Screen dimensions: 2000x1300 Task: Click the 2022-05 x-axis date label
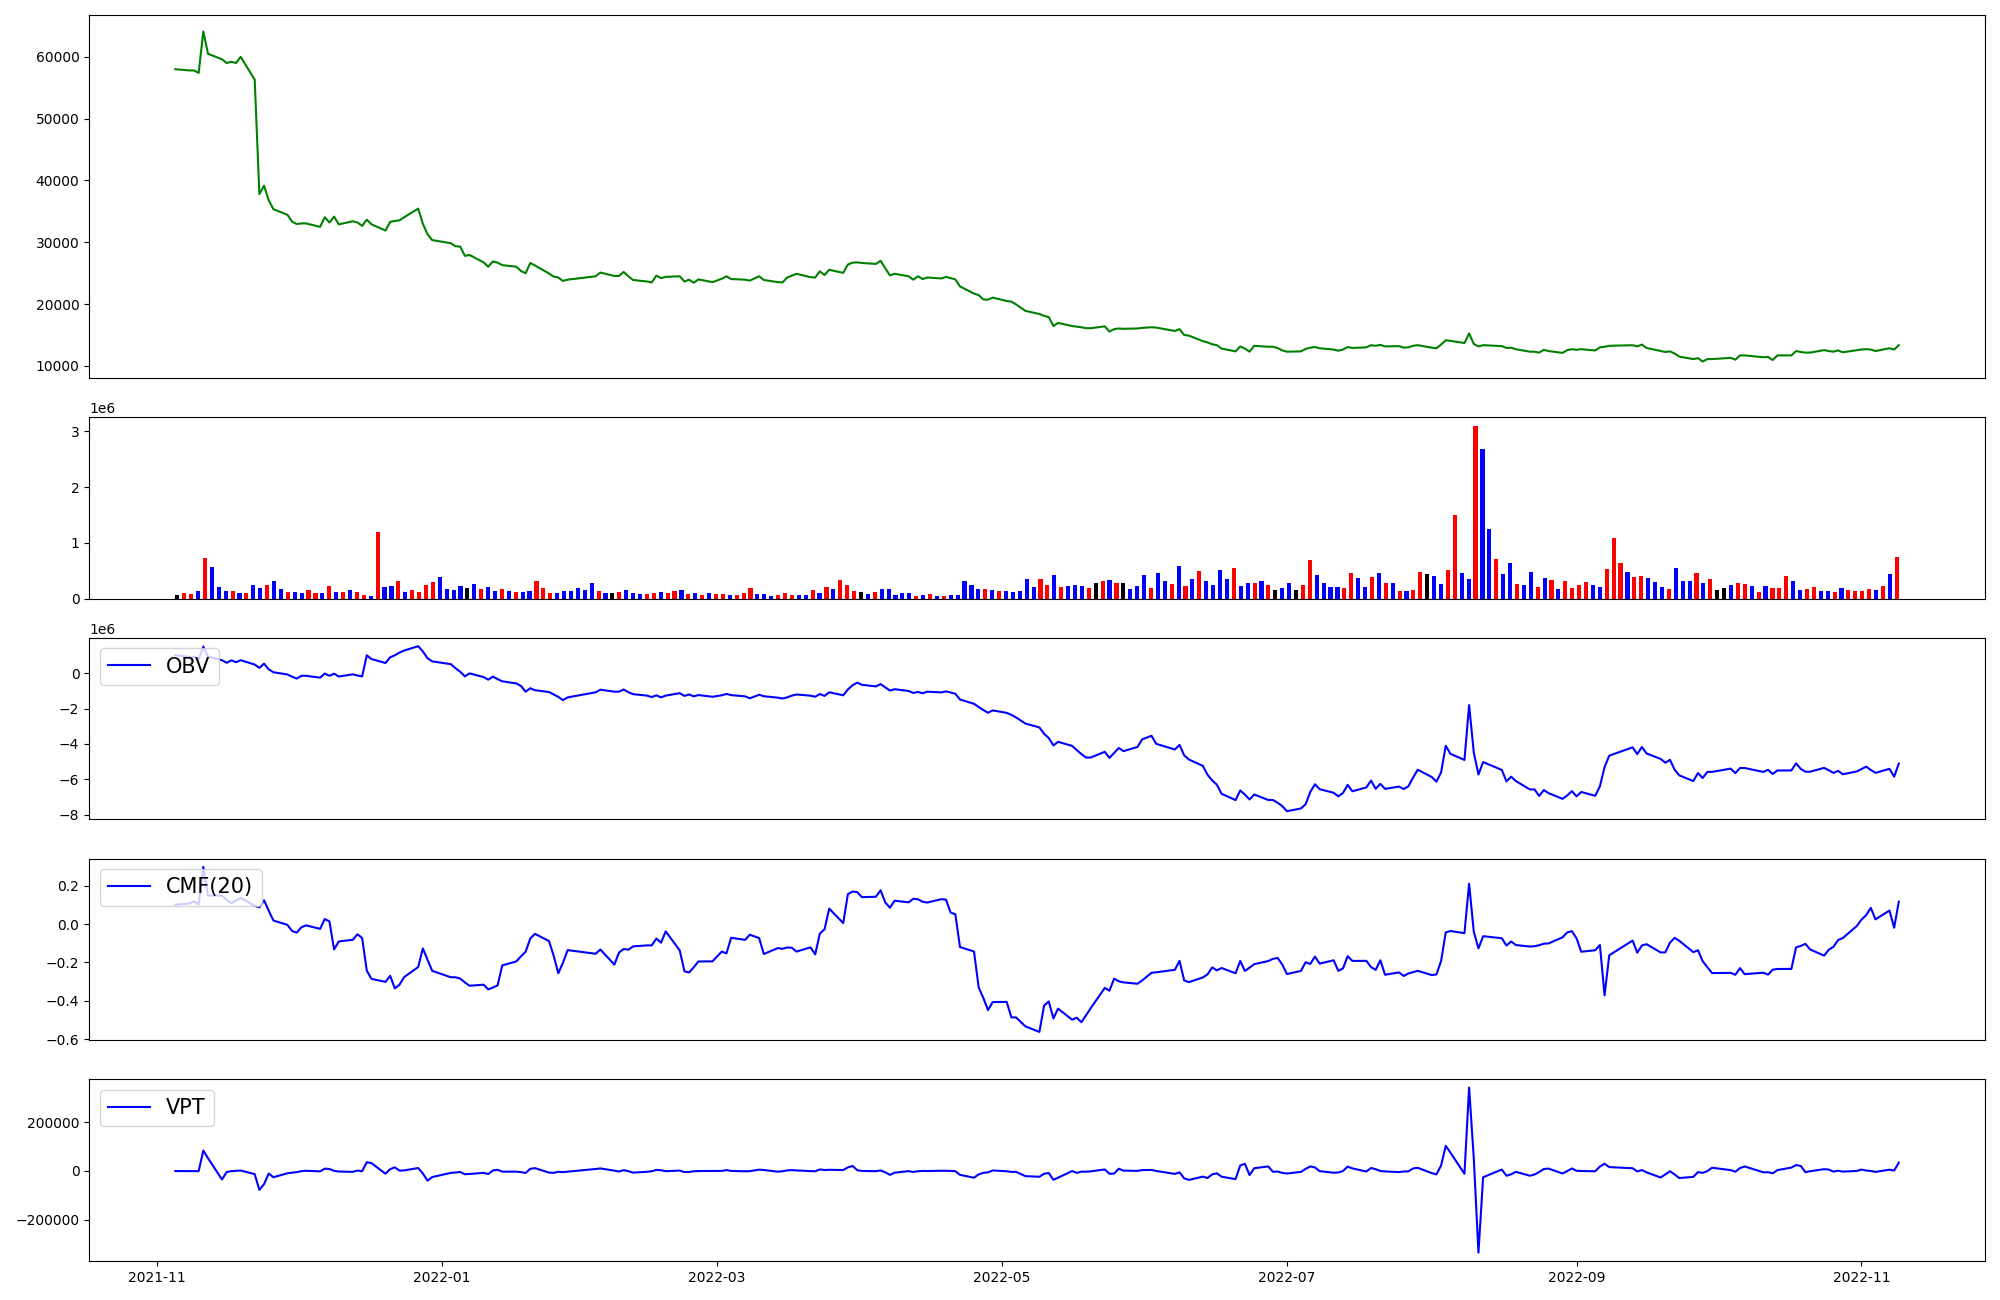pos(1001,1277)
